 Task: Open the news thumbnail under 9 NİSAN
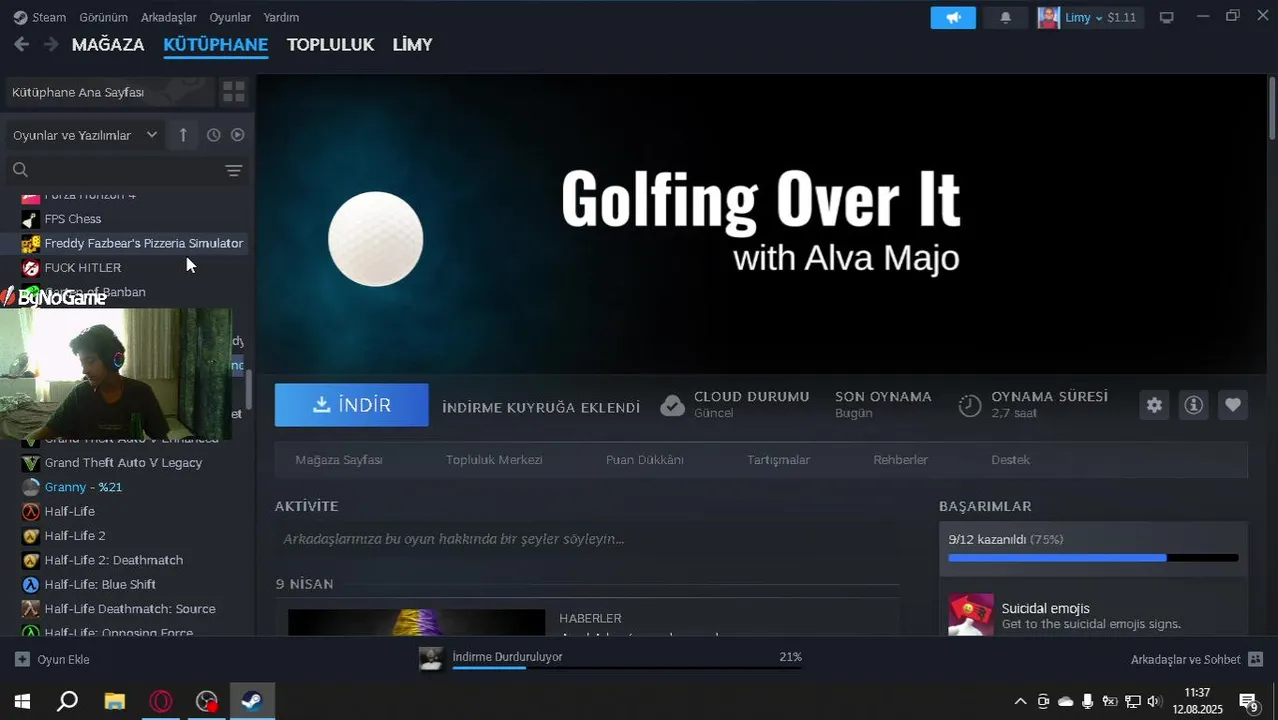pyautogui.click(x=417, y=622)
